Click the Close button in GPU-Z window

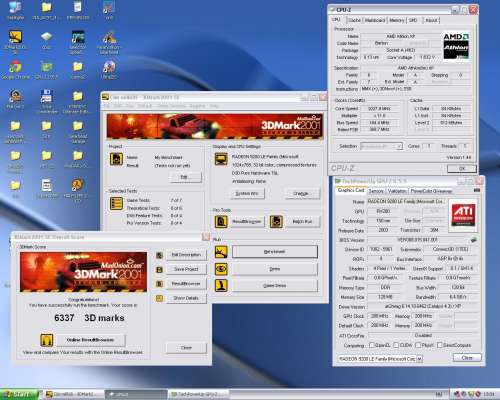pos(467,358)
